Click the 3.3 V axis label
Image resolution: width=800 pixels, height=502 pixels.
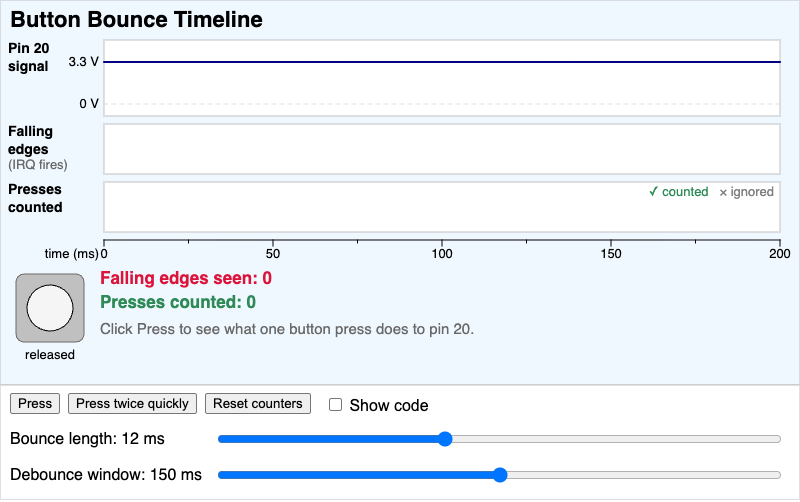(84, 62)
